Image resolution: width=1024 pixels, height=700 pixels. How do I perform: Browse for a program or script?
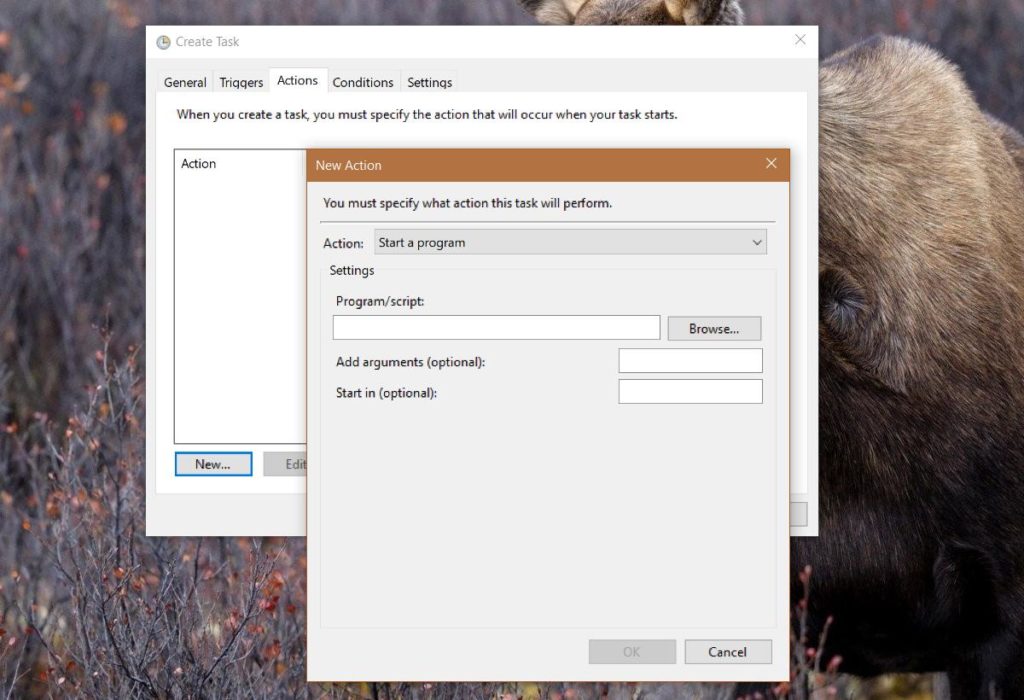(714, 328)
